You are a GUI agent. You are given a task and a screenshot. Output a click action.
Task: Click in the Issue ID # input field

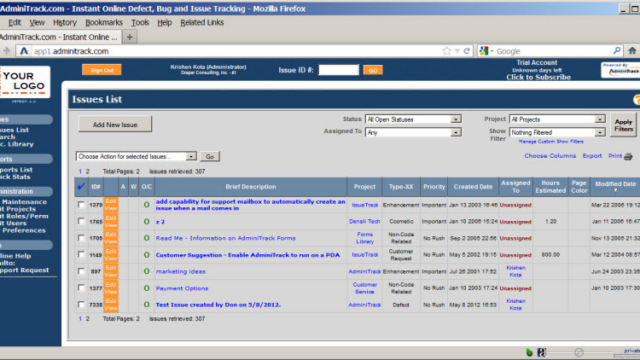click(338, 70)
